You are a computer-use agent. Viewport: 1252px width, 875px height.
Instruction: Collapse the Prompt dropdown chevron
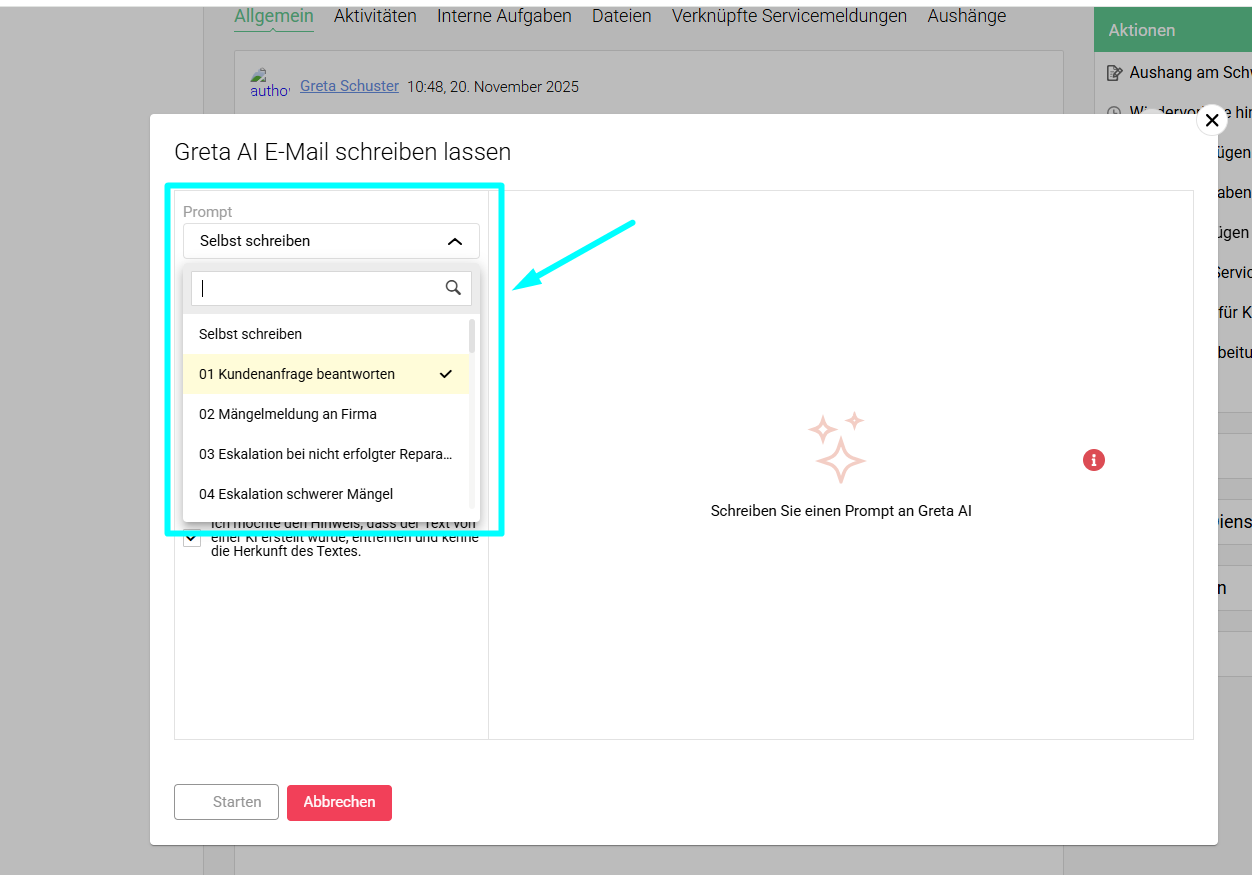454,241
